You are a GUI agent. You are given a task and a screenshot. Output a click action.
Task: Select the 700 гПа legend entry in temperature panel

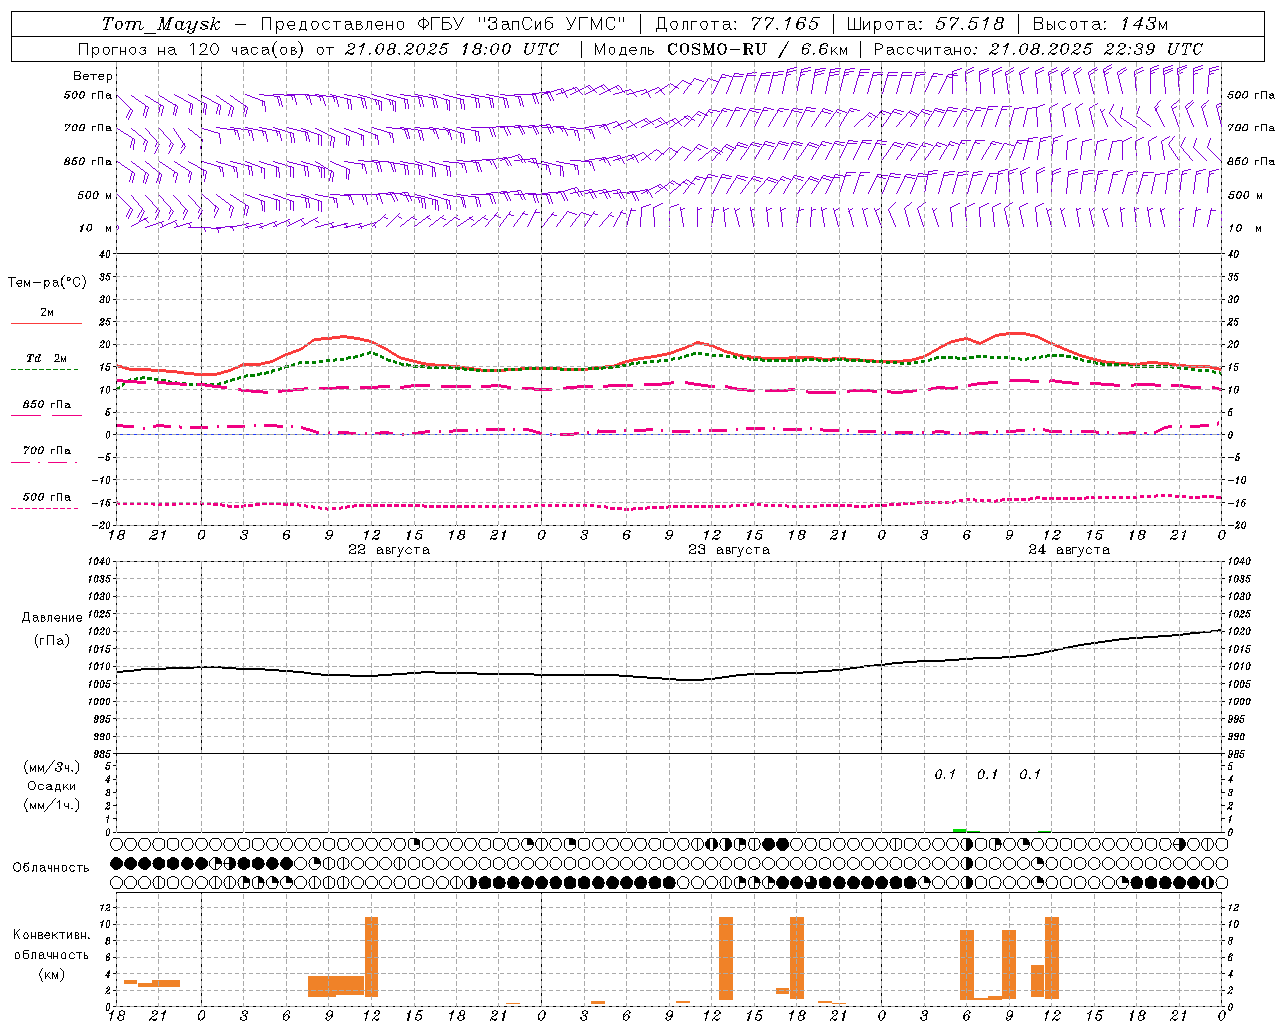coord(47,450)
